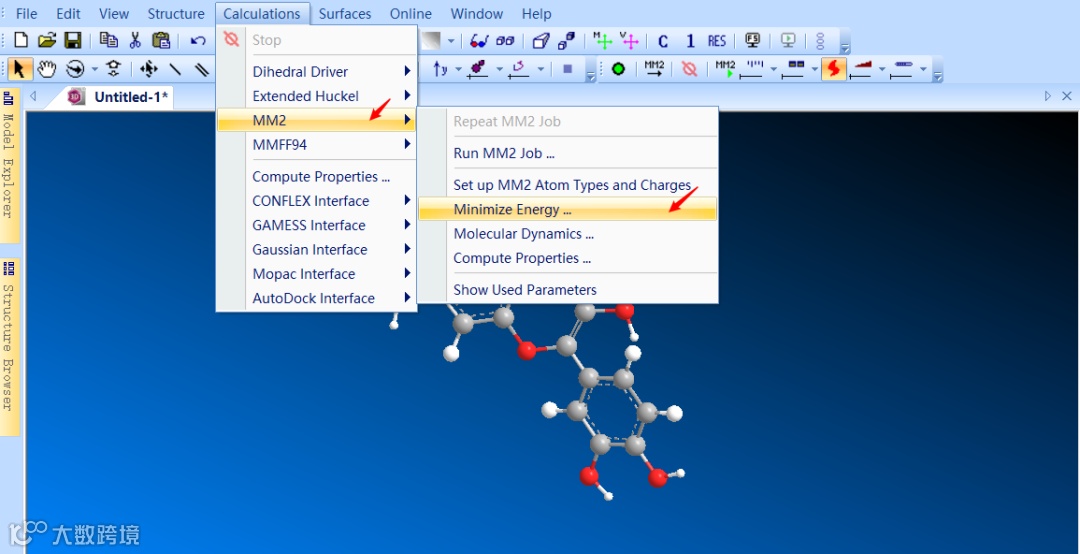Switch to full screen with FS monitor icon

(x=753, y=41)
